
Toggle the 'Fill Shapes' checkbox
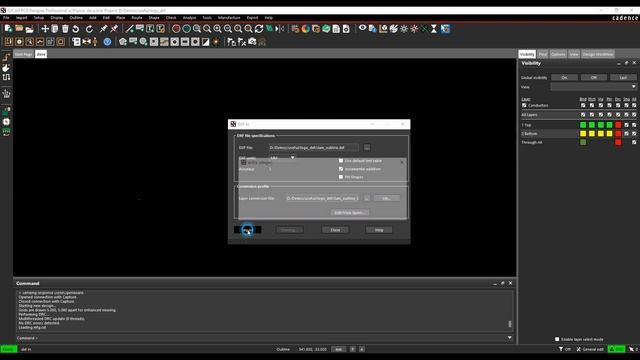(x=341, y=177)
